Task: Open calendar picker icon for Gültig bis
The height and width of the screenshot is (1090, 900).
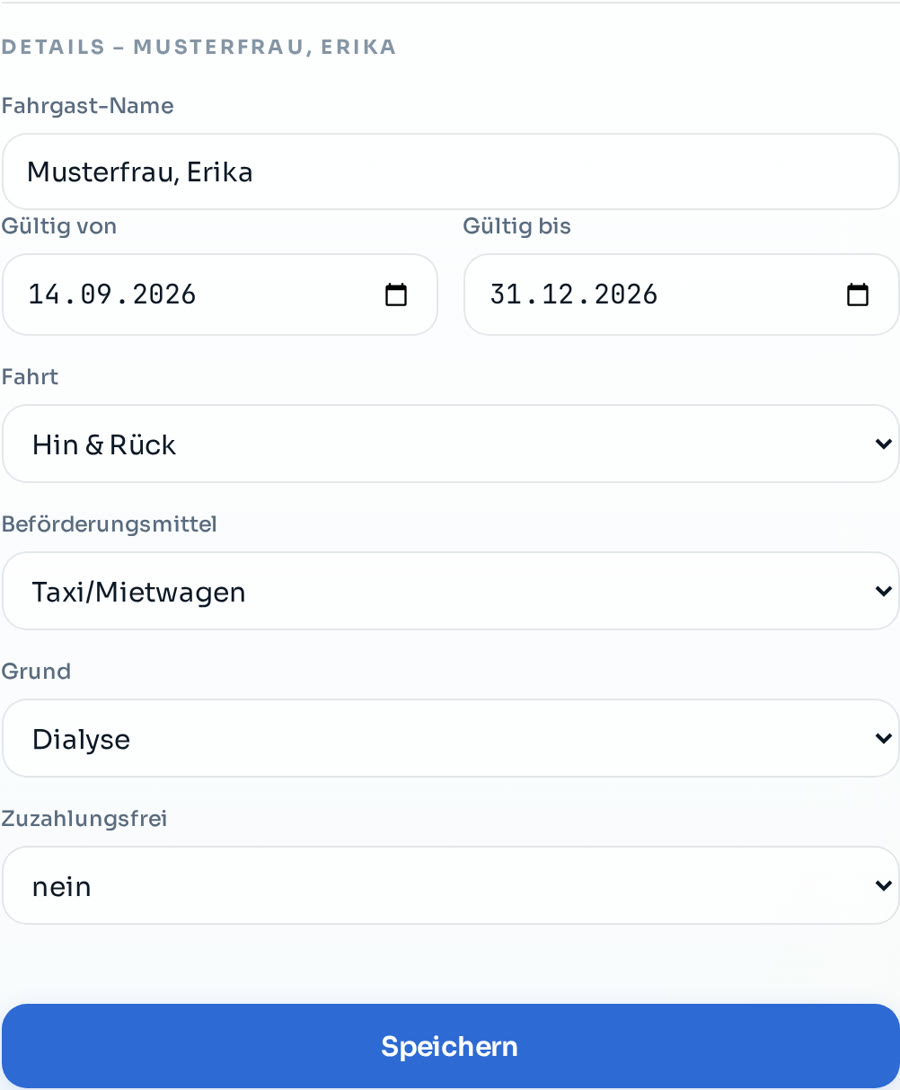Action: click(x=858, y=295)
